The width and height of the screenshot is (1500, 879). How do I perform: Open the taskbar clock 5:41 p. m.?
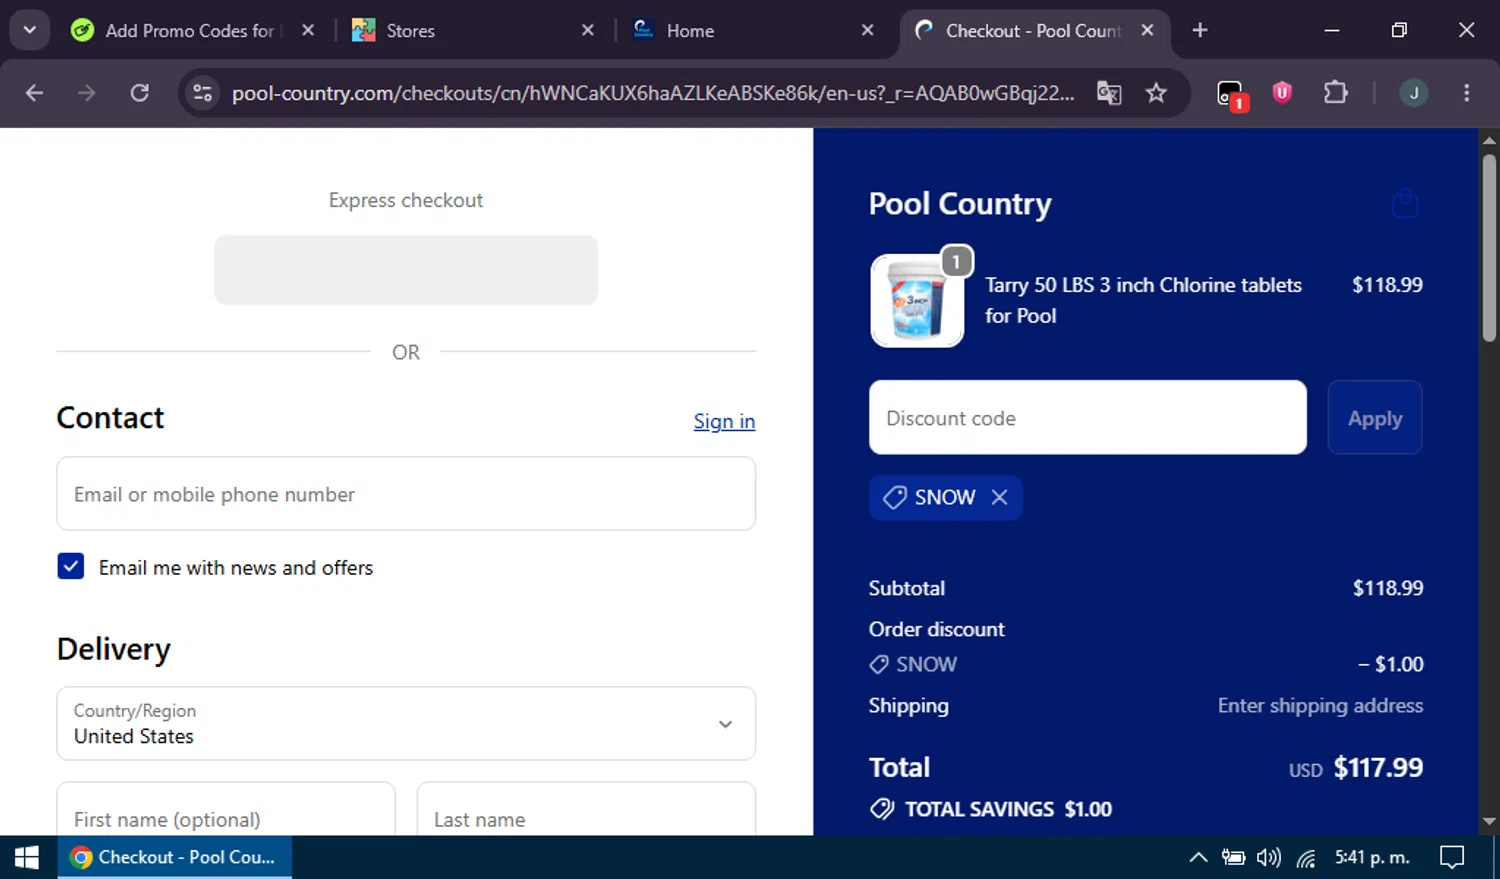1372,857
